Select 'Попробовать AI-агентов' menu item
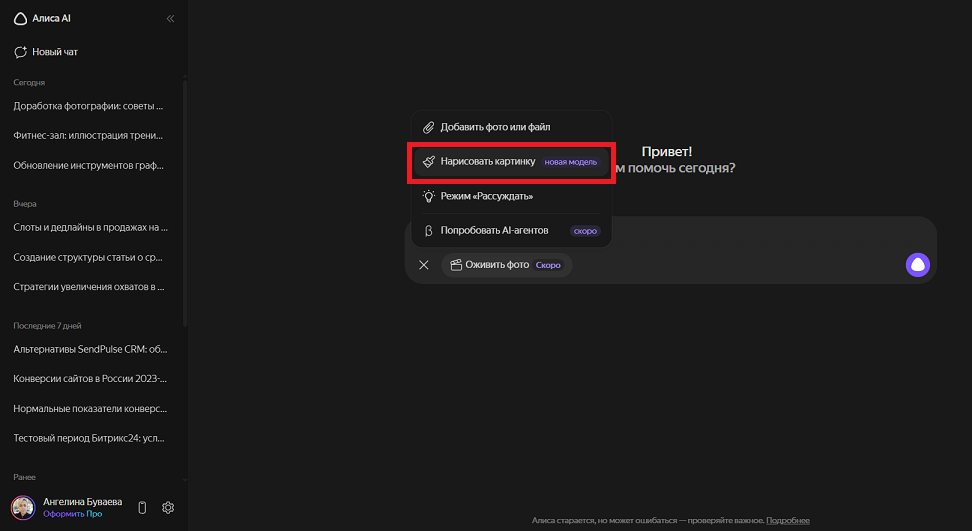 tap(511, 230)
